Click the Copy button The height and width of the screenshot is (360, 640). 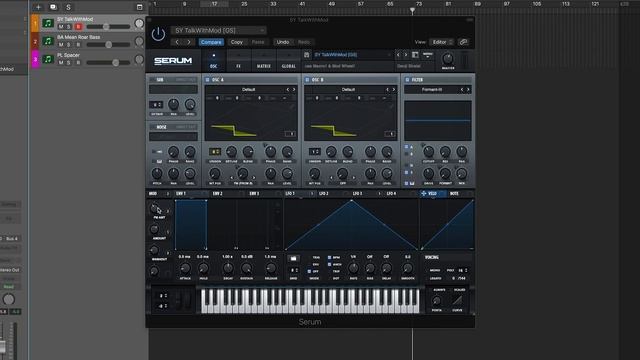point(236,42)
